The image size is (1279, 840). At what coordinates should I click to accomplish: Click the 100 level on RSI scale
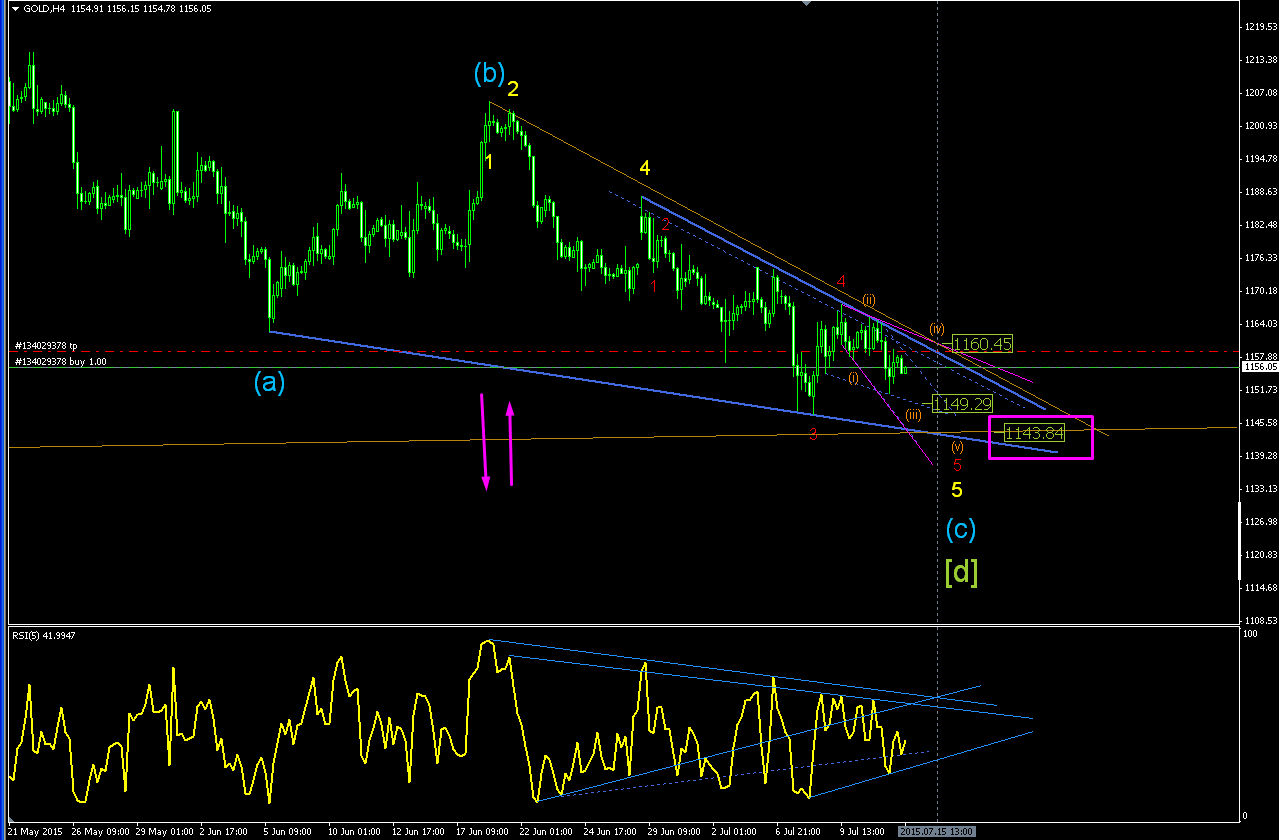click(1250, 634)
